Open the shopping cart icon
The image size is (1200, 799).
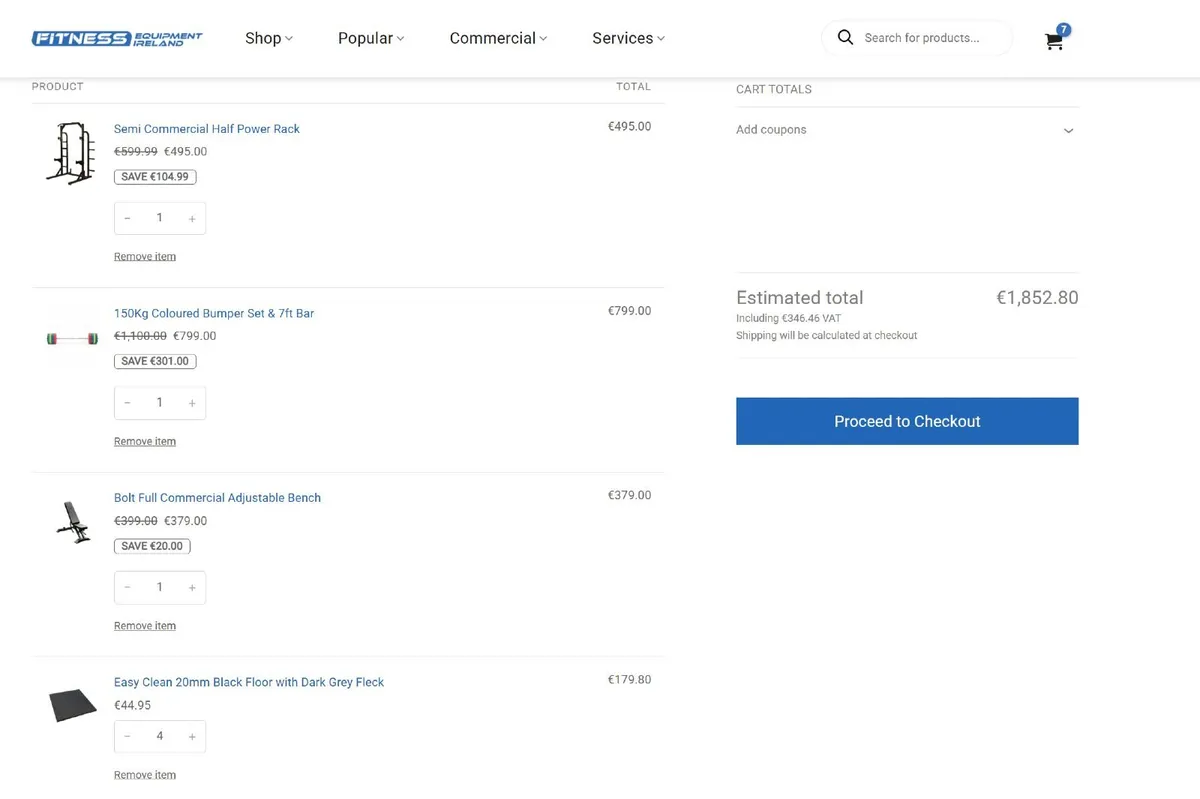pyautogui.click(x=1054, y=41)
